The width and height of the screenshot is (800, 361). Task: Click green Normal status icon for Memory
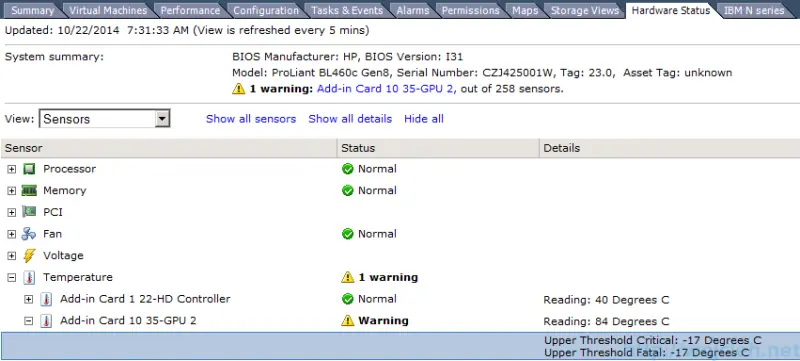pyautogui.click(x=348, y=191)
